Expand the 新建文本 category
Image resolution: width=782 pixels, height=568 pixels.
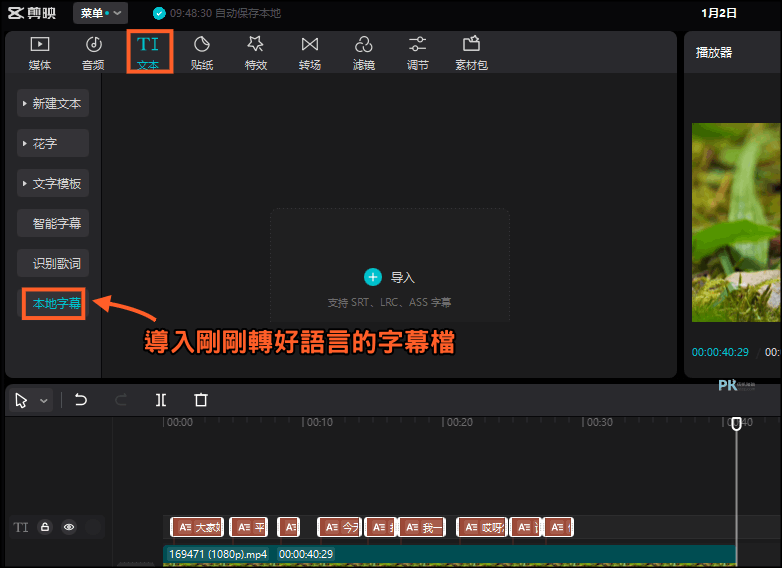pos(53,103)
